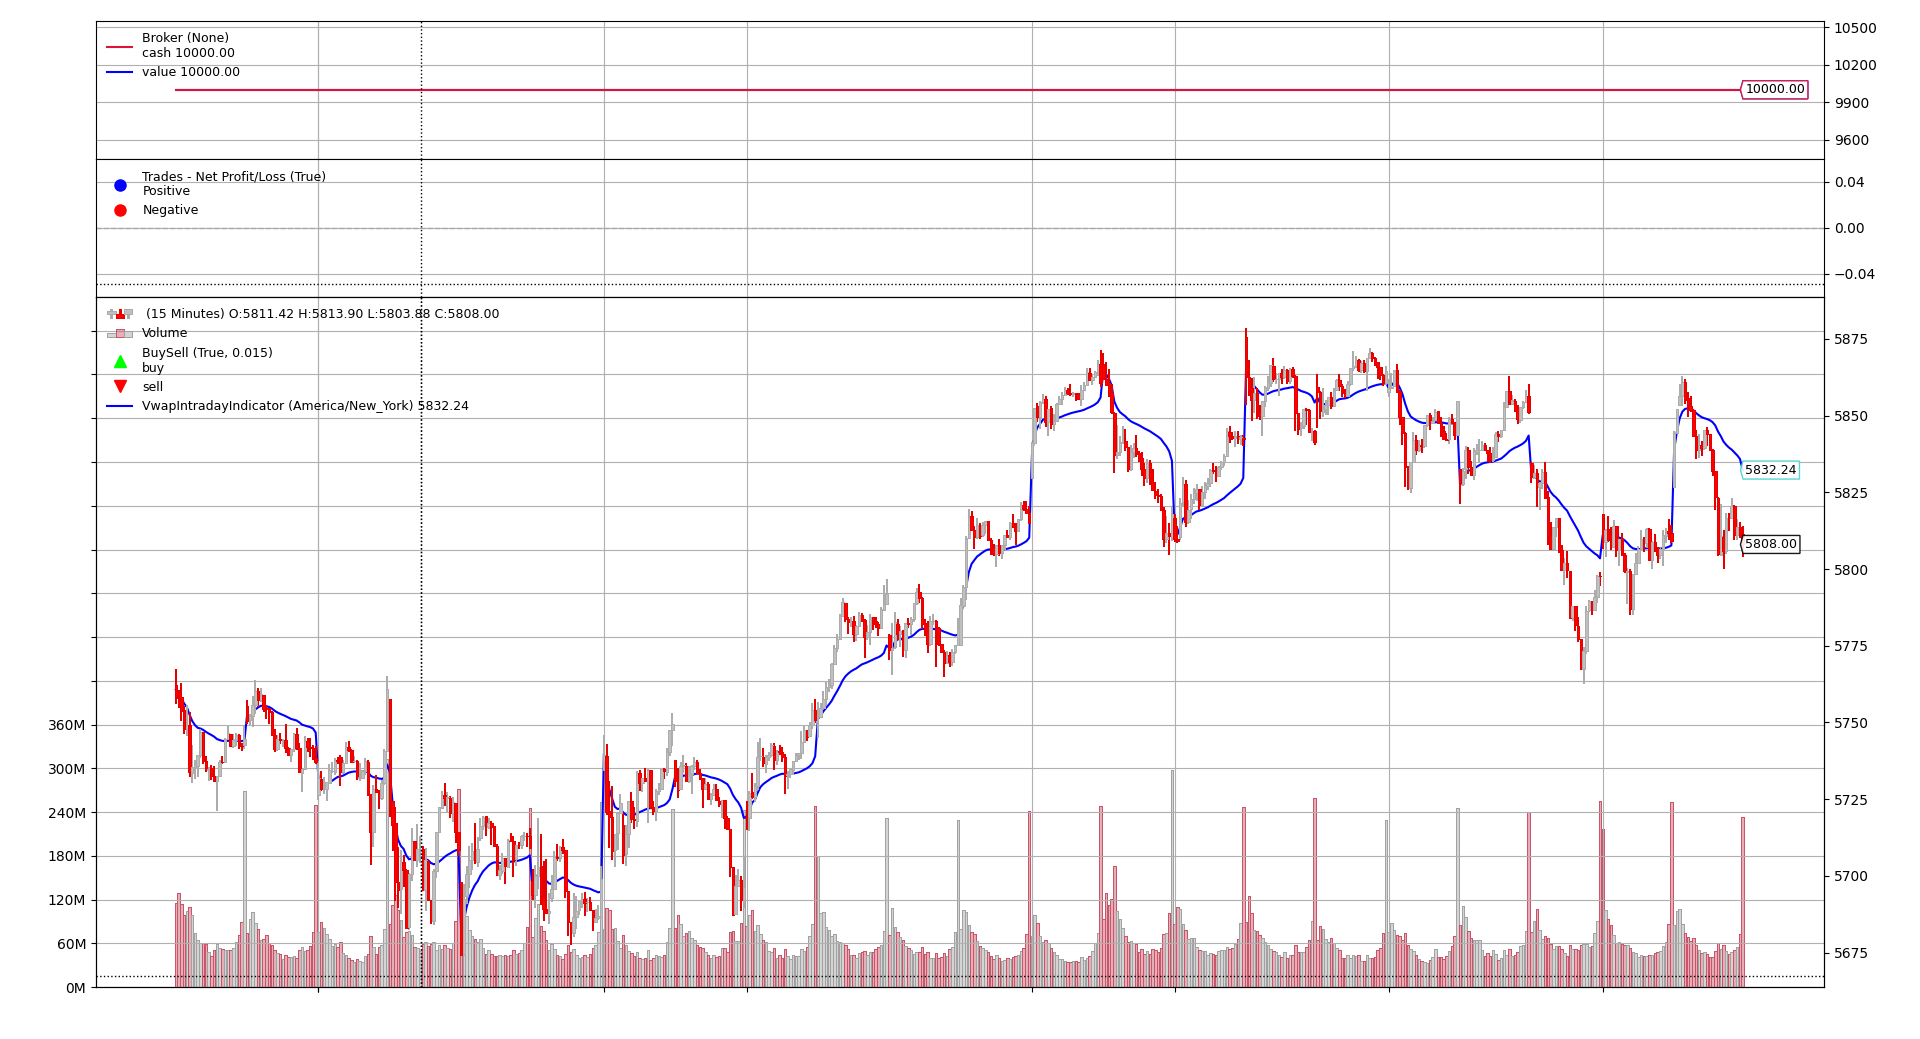
Task: Click the 5808.00 closing price tag
Action: pyautogui.click(x=1770, y=544)
